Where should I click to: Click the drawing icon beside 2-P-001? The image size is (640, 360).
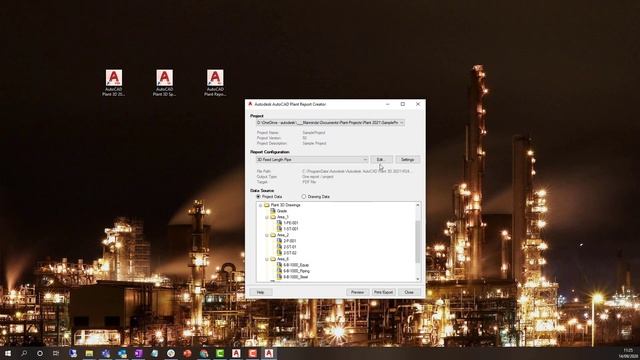pos(280,241)
